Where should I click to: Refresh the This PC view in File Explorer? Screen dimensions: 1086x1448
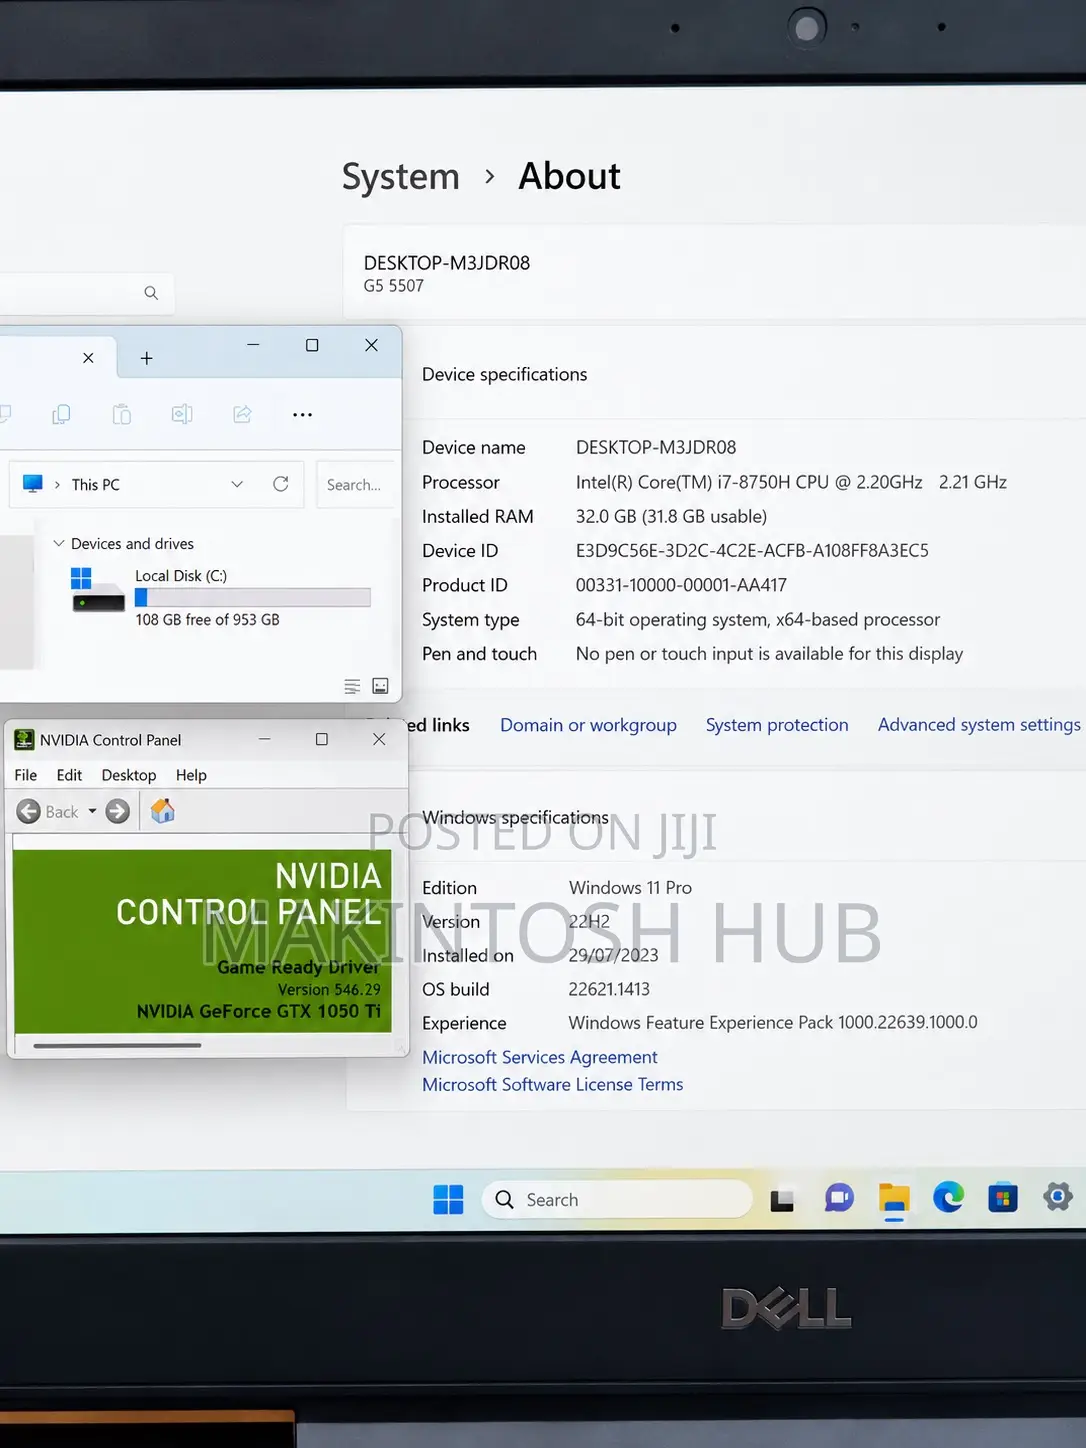click(281, 484)
